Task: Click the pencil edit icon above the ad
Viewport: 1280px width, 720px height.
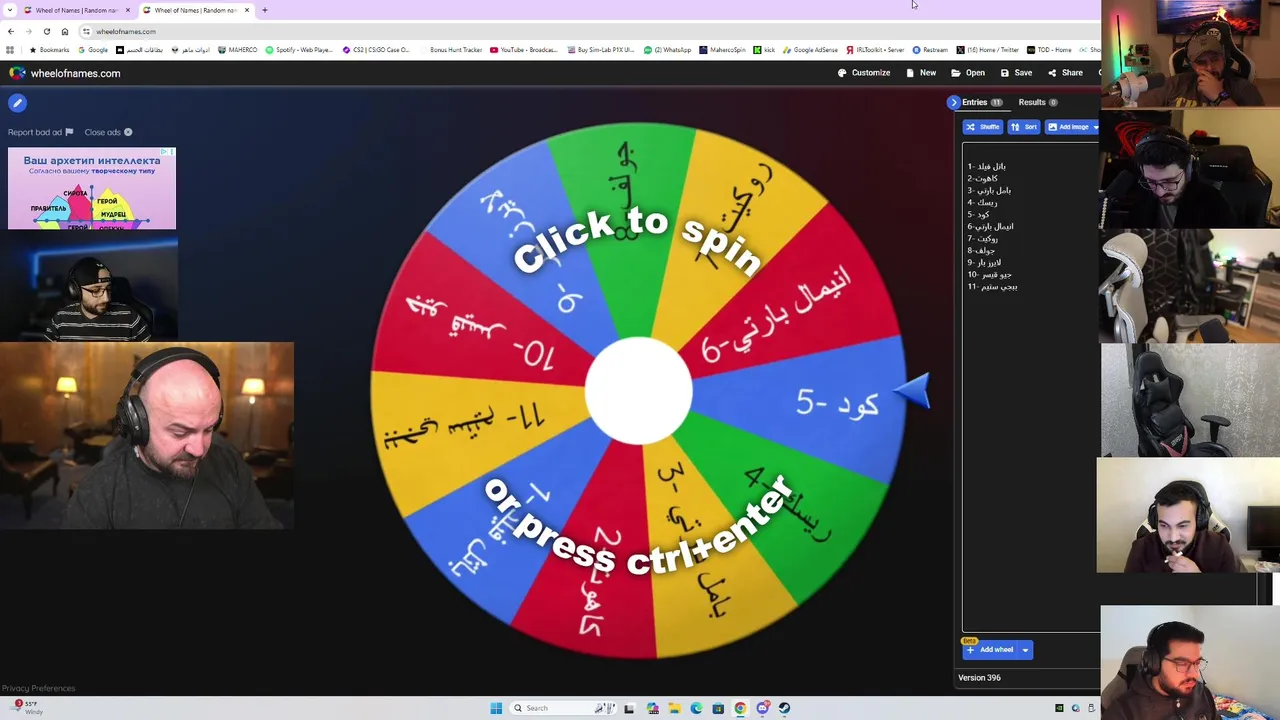Action: coord(17,102)
